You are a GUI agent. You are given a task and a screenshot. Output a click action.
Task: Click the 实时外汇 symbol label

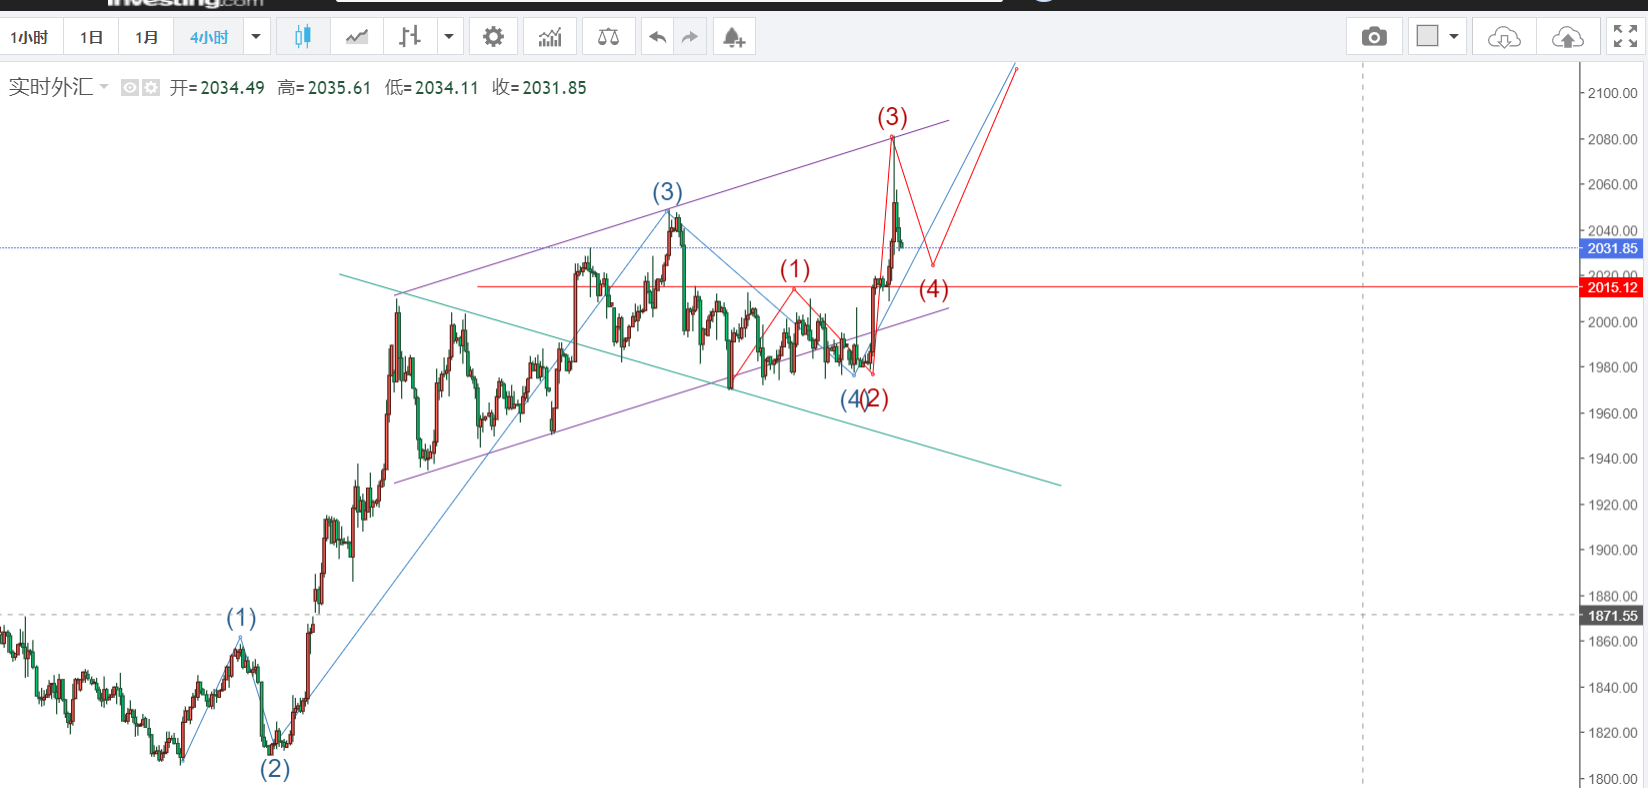[x=50, y=88]
